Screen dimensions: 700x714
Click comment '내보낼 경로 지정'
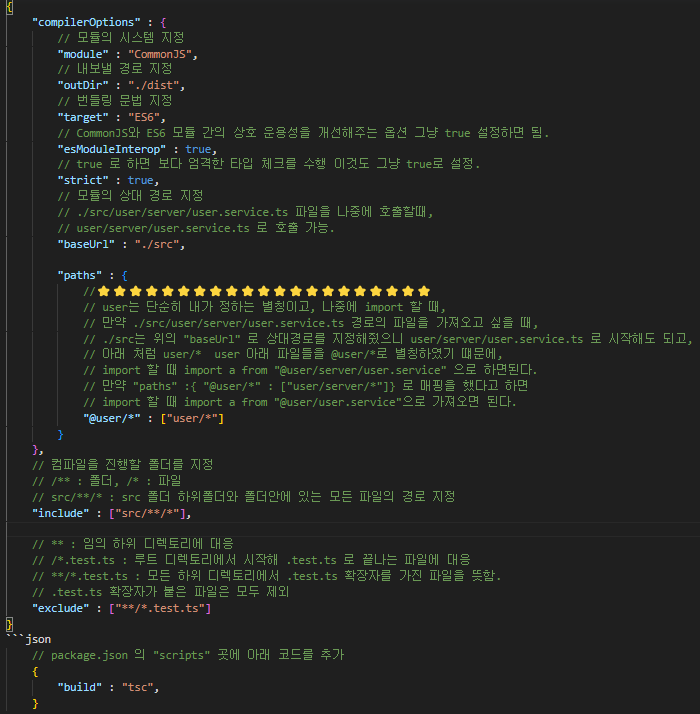tap(115, 69)
